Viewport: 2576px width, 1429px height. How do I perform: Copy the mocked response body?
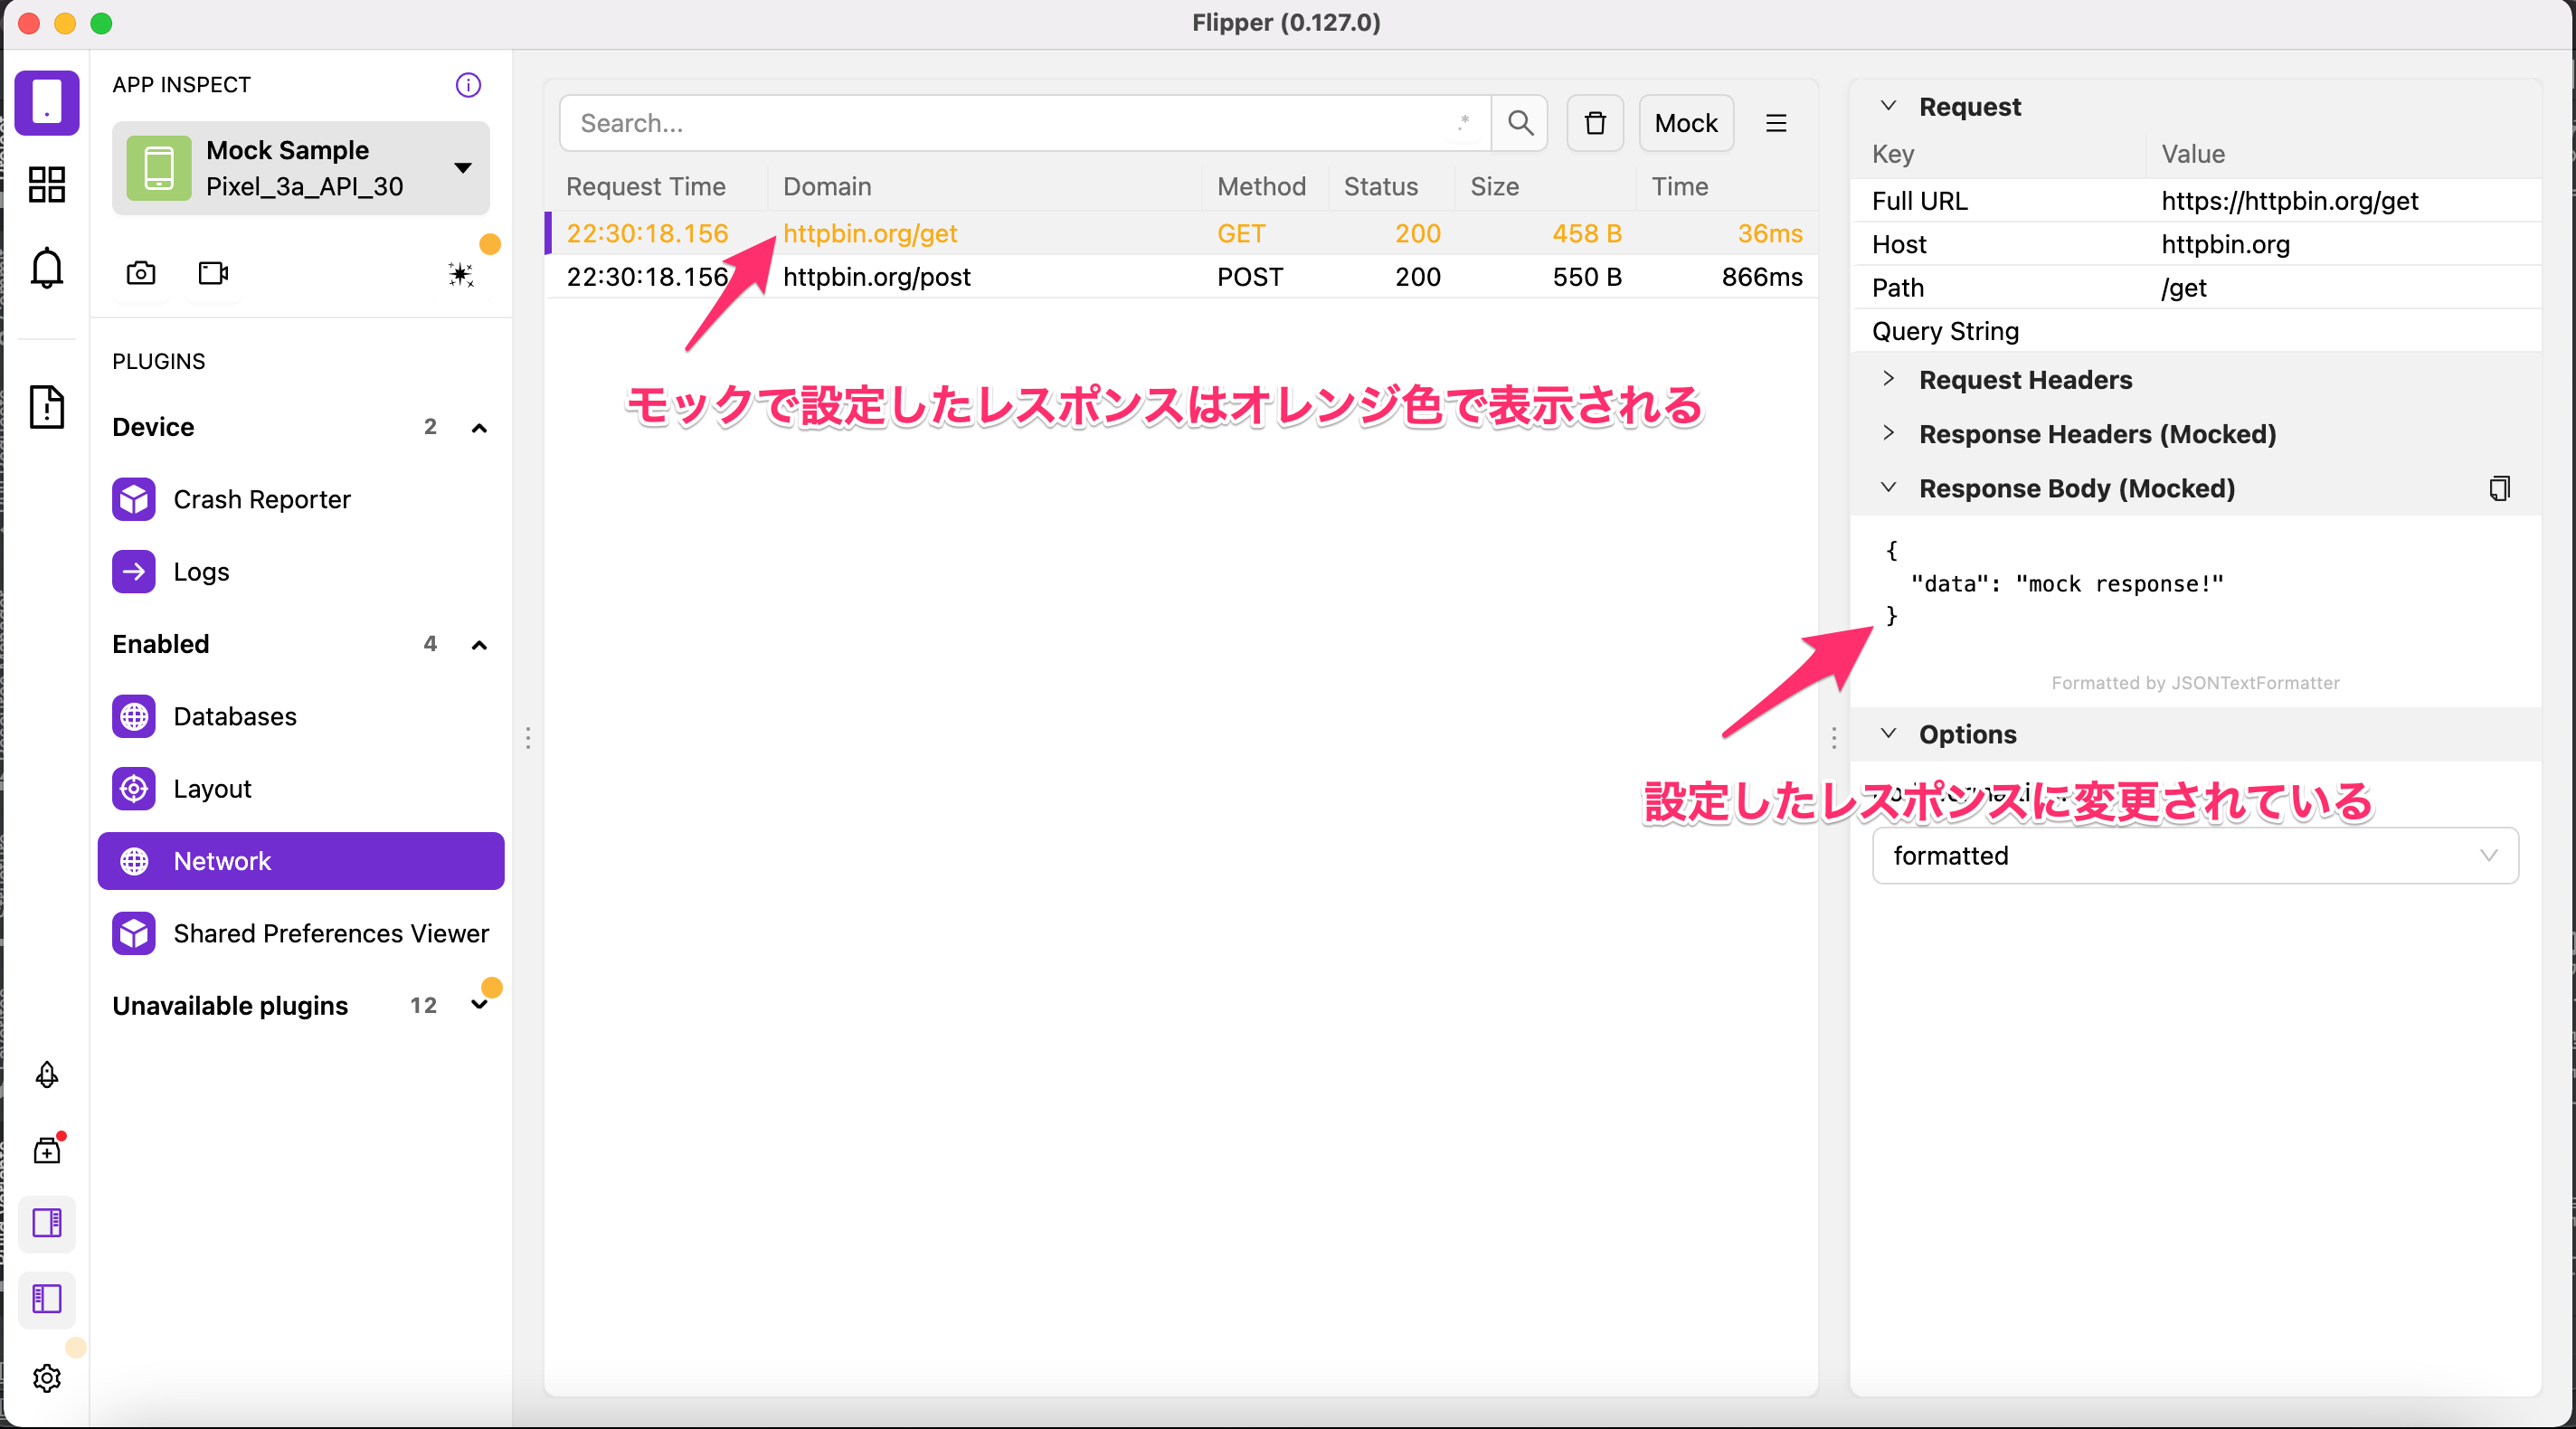[x=2499, y=488]
